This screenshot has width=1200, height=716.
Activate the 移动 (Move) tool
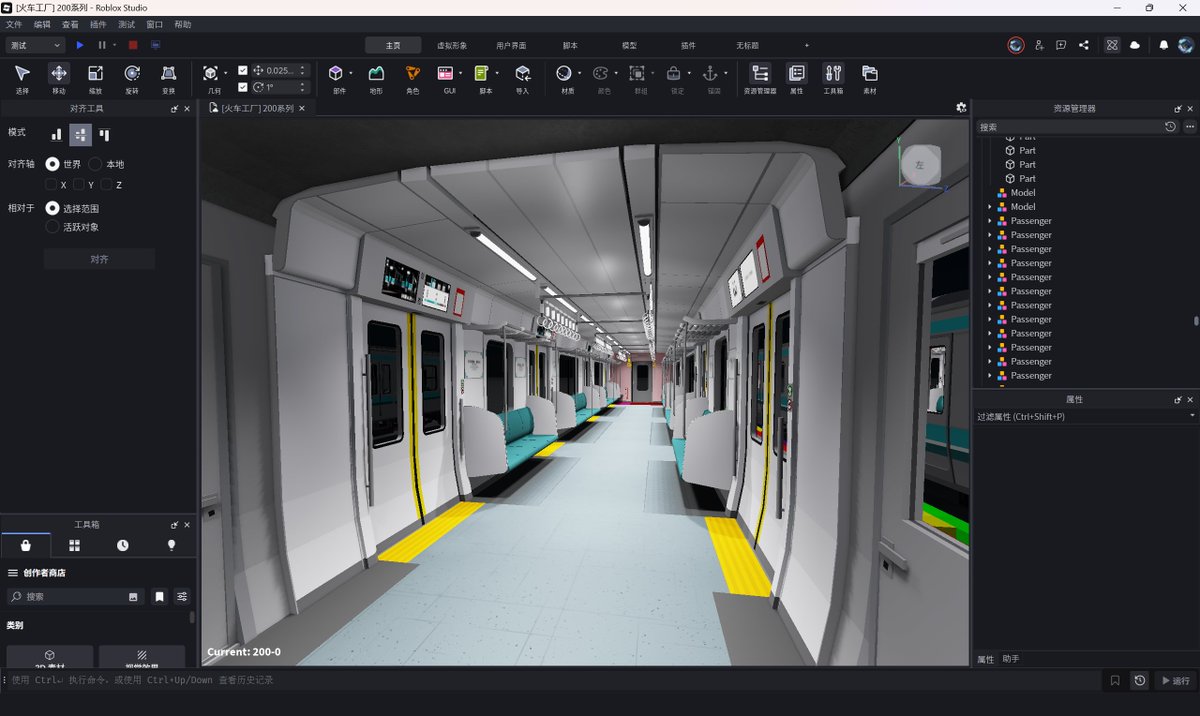(x=59, y=78)
